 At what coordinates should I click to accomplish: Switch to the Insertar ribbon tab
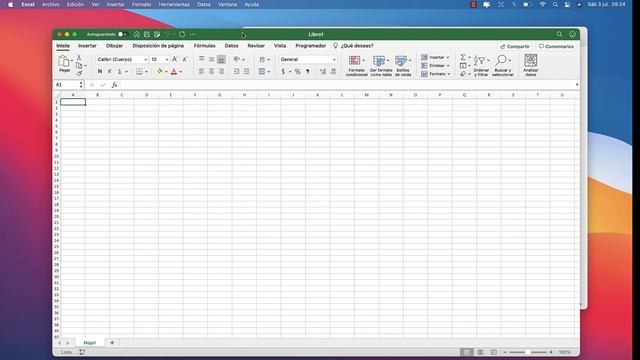coord(87,46)
